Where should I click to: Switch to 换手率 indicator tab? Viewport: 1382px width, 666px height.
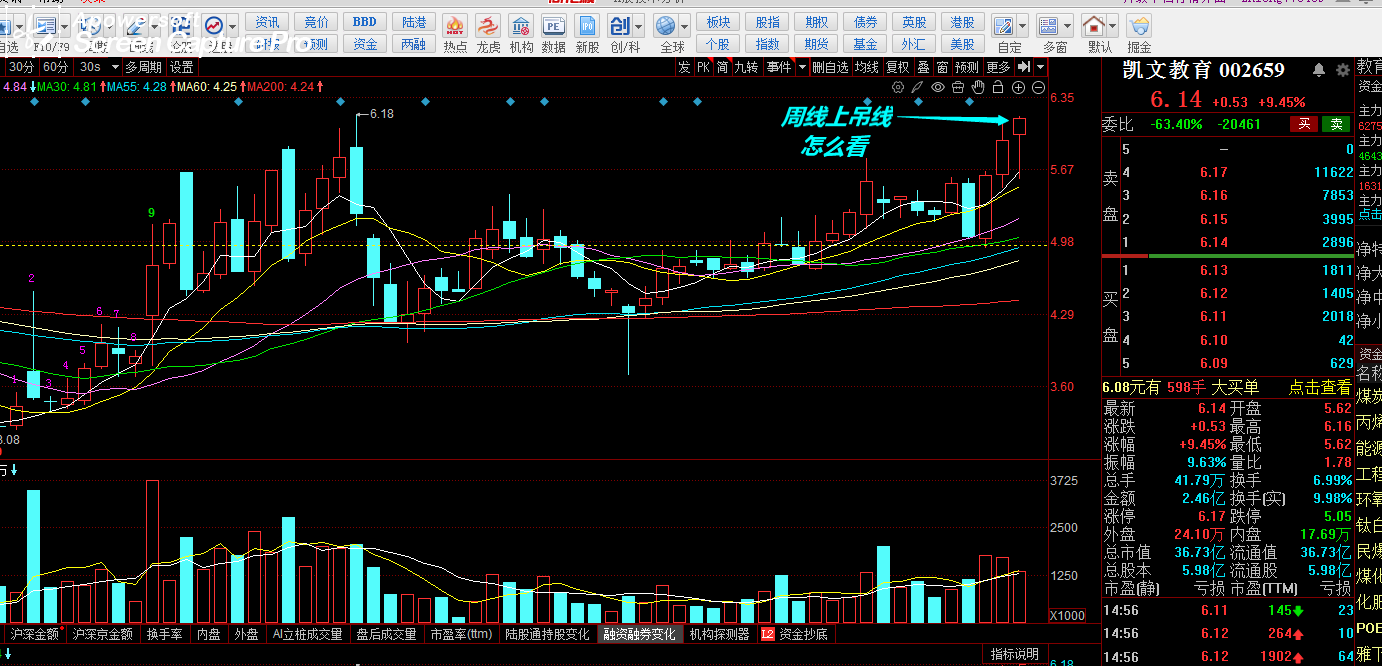(x=165, y=634)
